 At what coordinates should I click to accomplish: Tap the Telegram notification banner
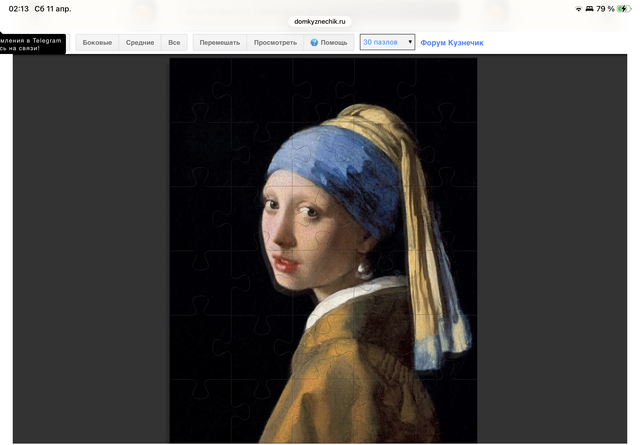(32, 43)
